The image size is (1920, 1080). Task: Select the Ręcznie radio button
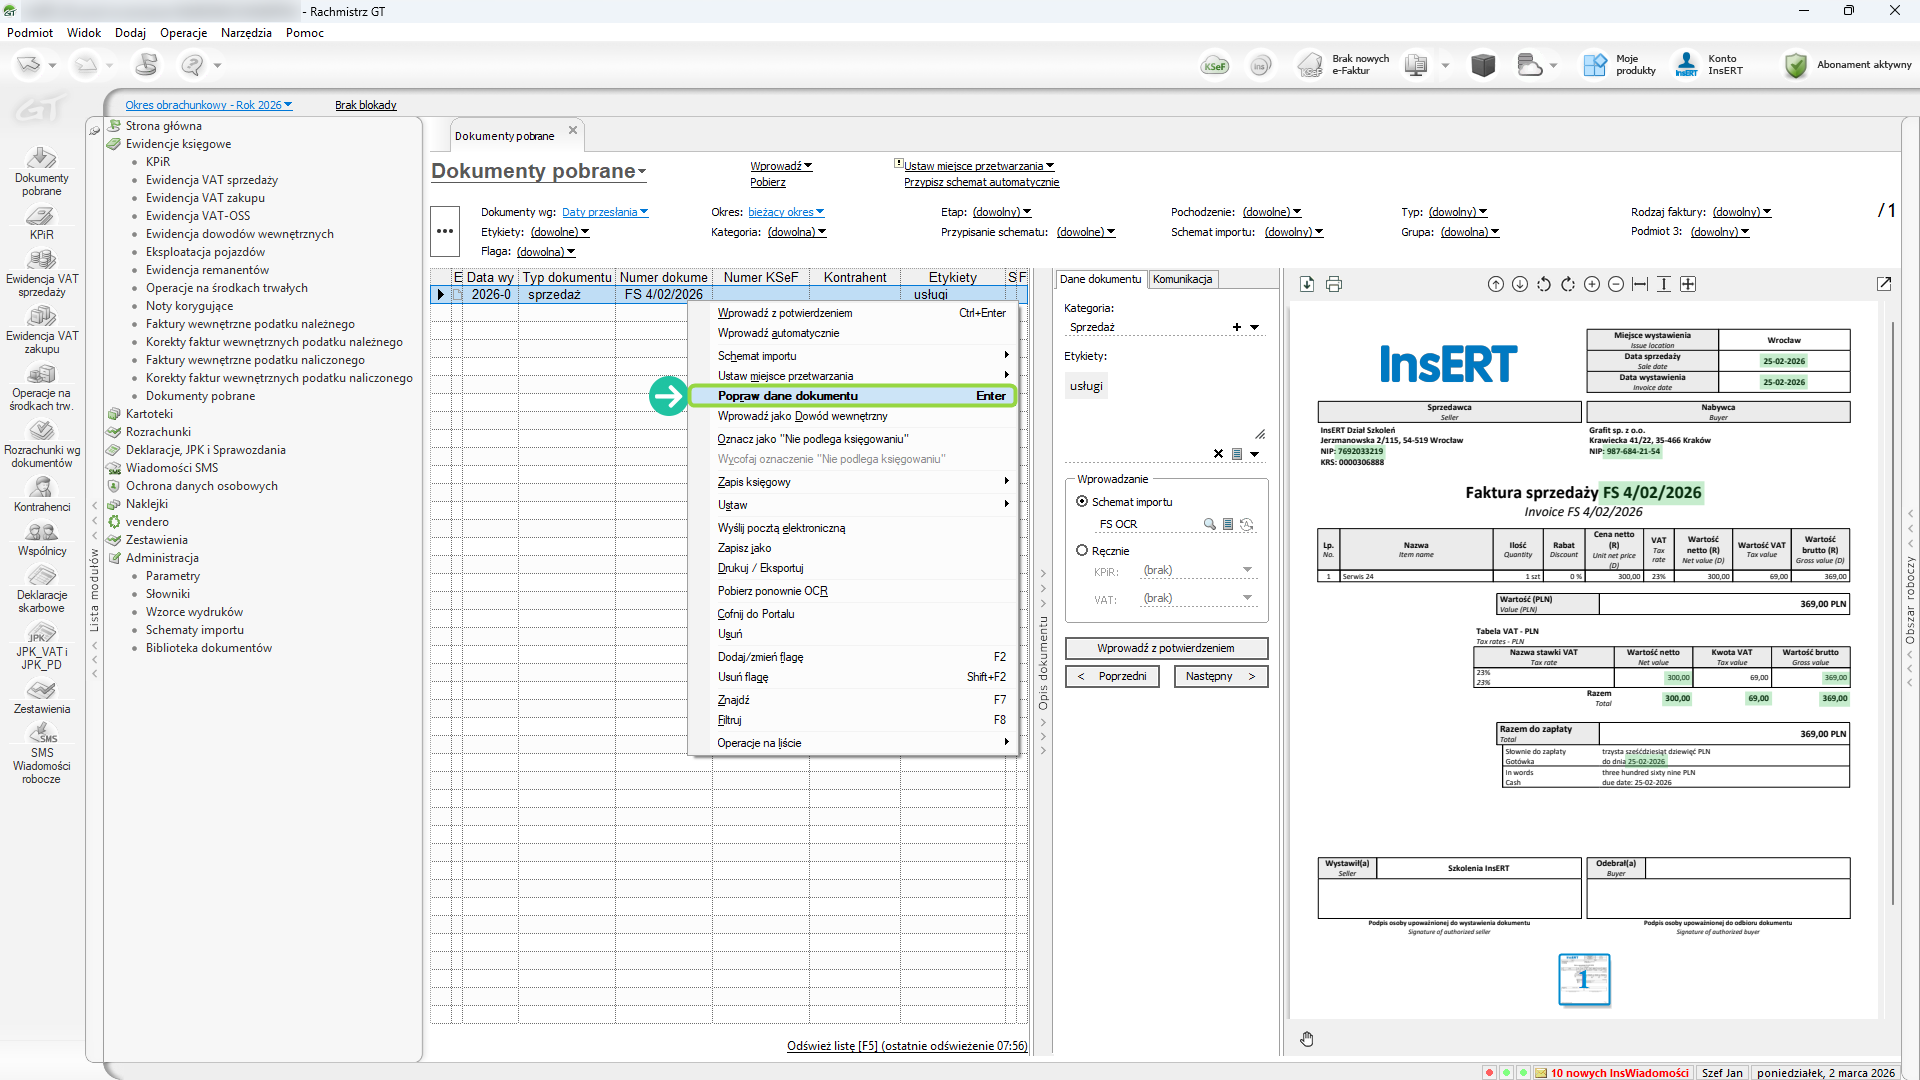click(x=1082, y=551)
